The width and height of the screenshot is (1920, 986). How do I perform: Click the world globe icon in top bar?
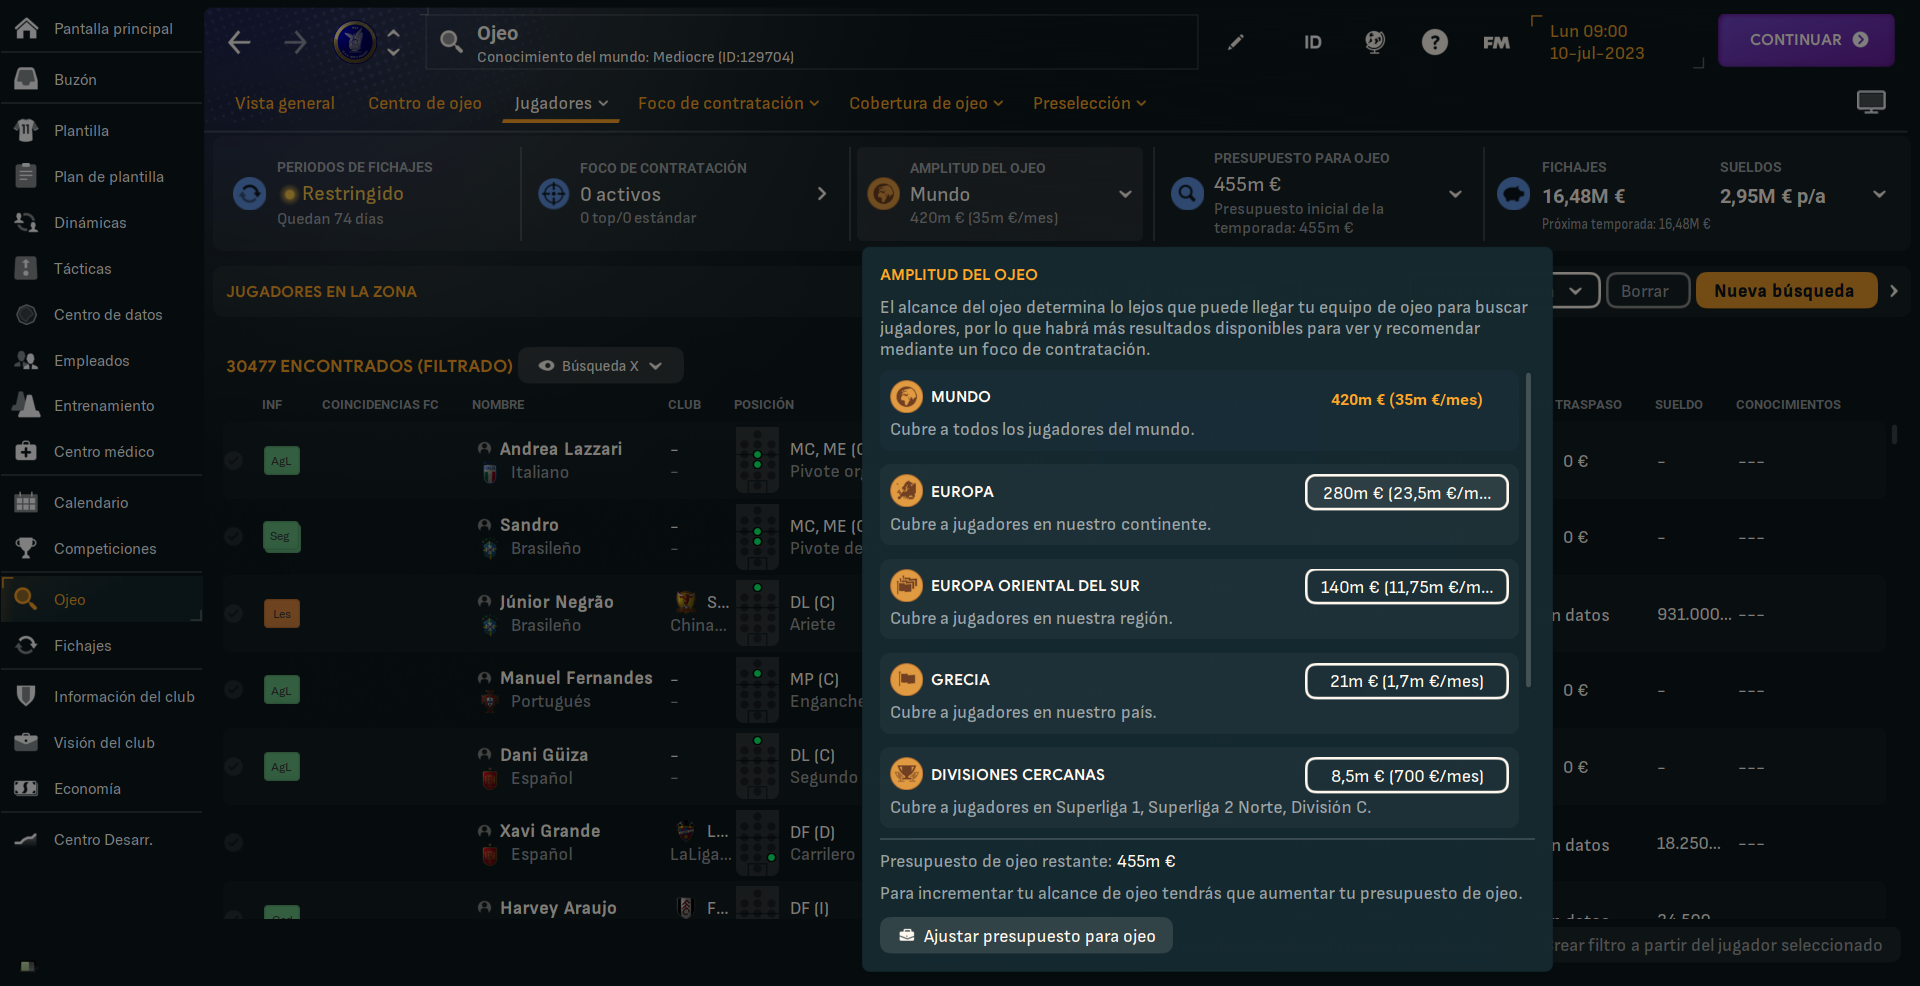tap(1375, 42)
